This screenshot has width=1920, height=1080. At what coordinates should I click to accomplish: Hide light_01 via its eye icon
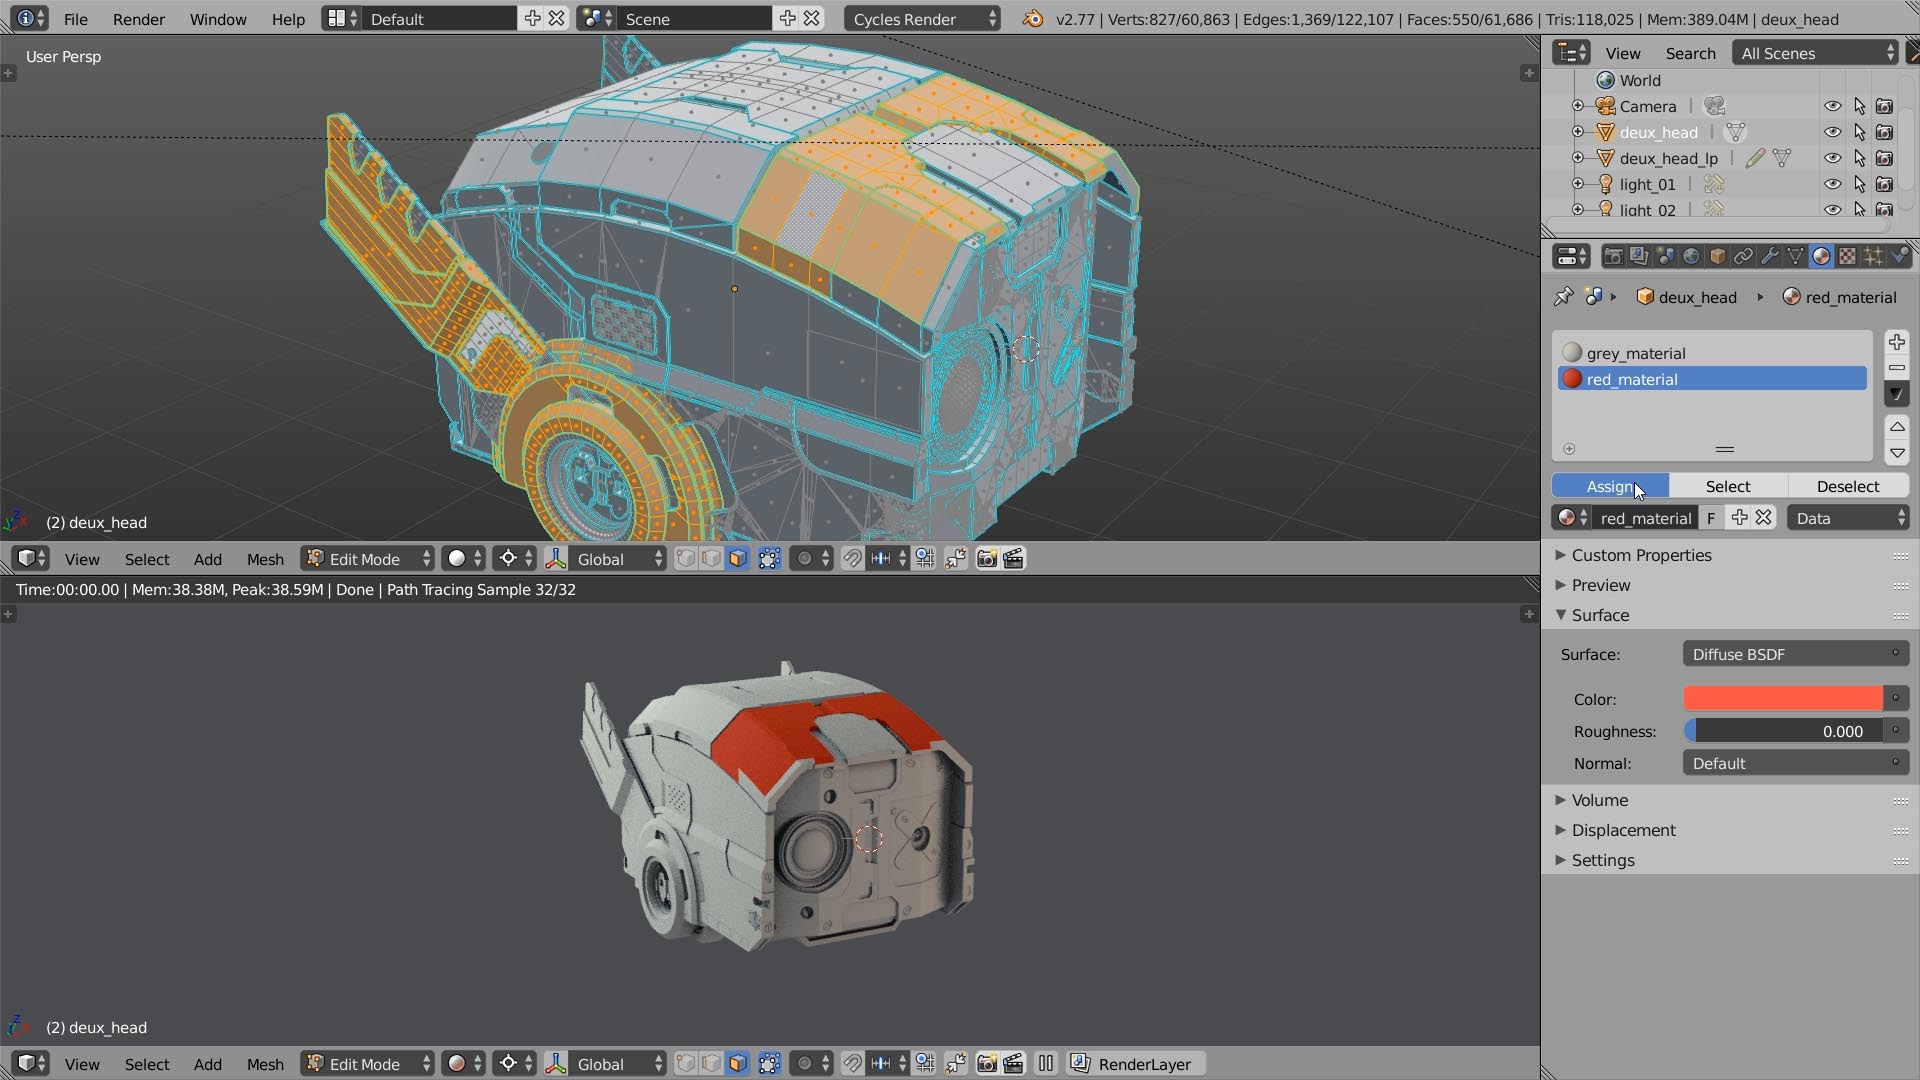(1832, 184)
